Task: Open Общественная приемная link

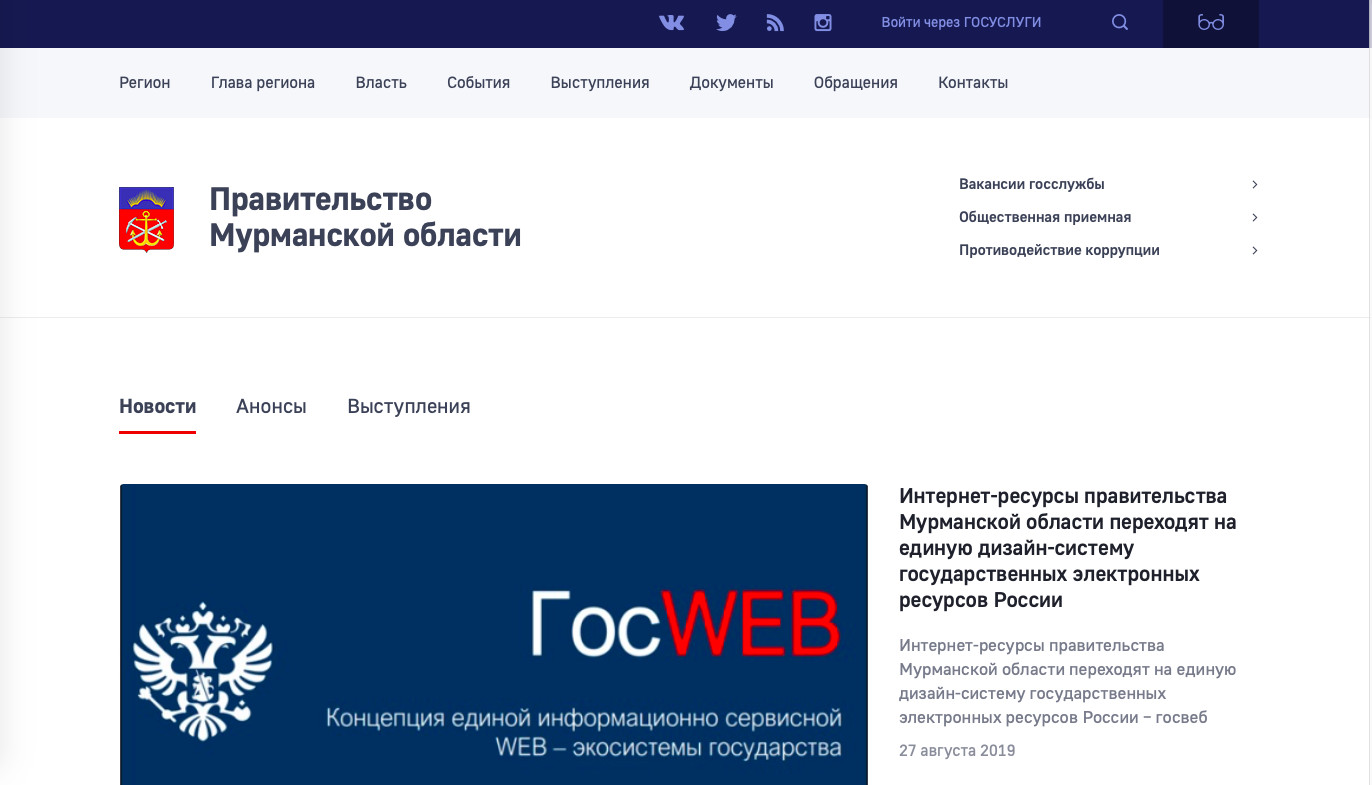Action: (x=1045, y=217)
